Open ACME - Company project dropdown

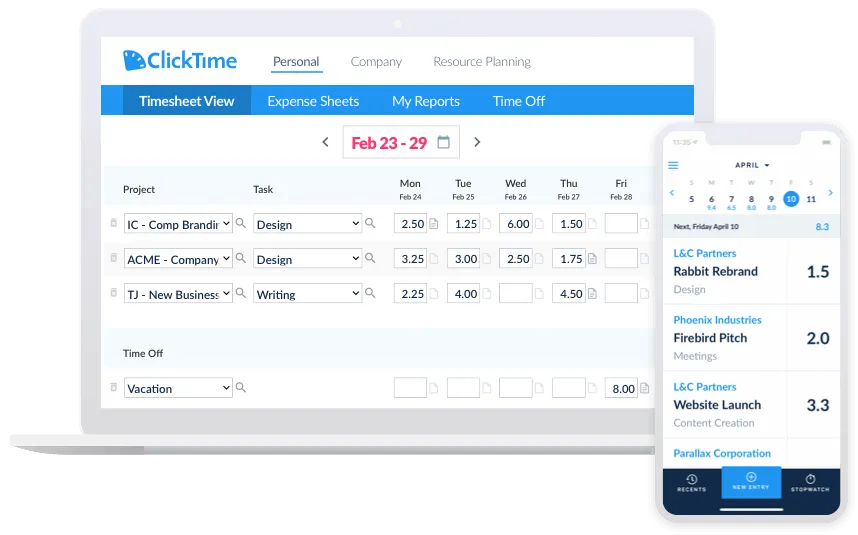(x=178, y=259)
